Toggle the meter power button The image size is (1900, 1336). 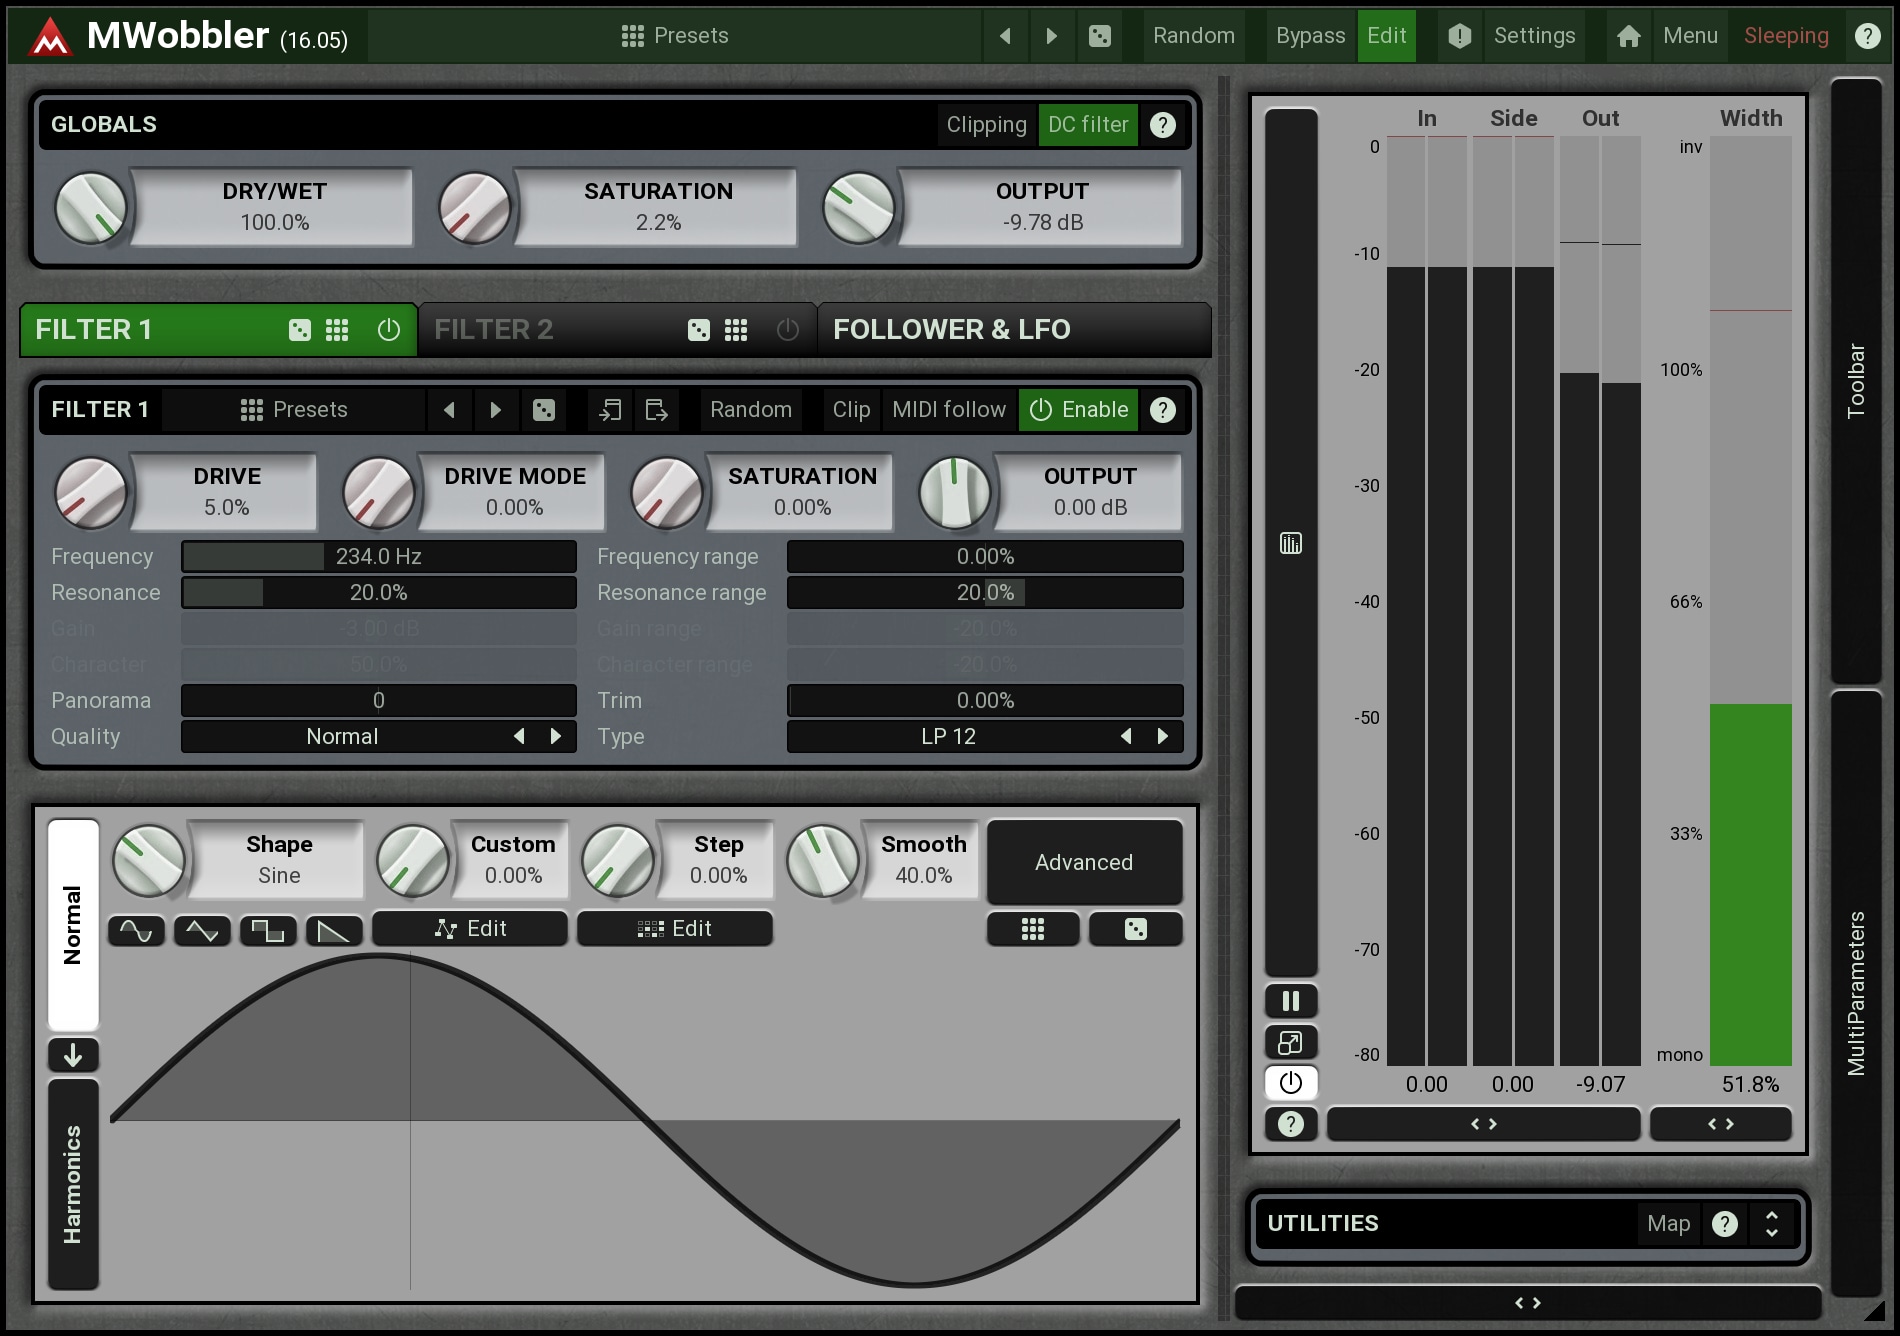point(1290,1083)
